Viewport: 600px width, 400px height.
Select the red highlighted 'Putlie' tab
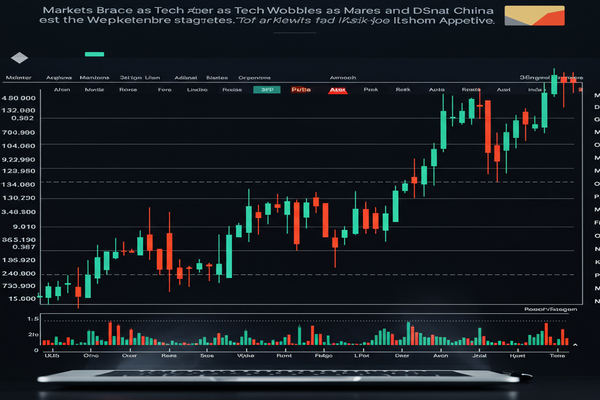[x=301, y=90]
